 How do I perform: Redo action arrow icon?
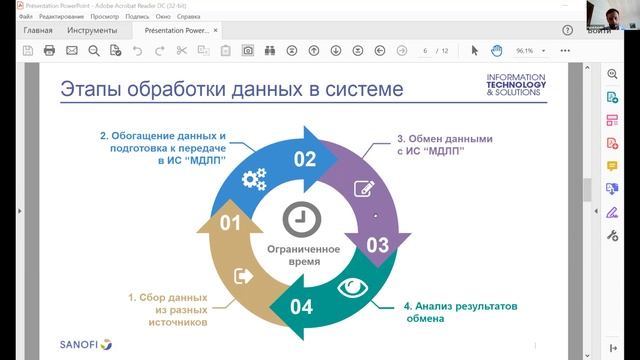pos(160,51)
